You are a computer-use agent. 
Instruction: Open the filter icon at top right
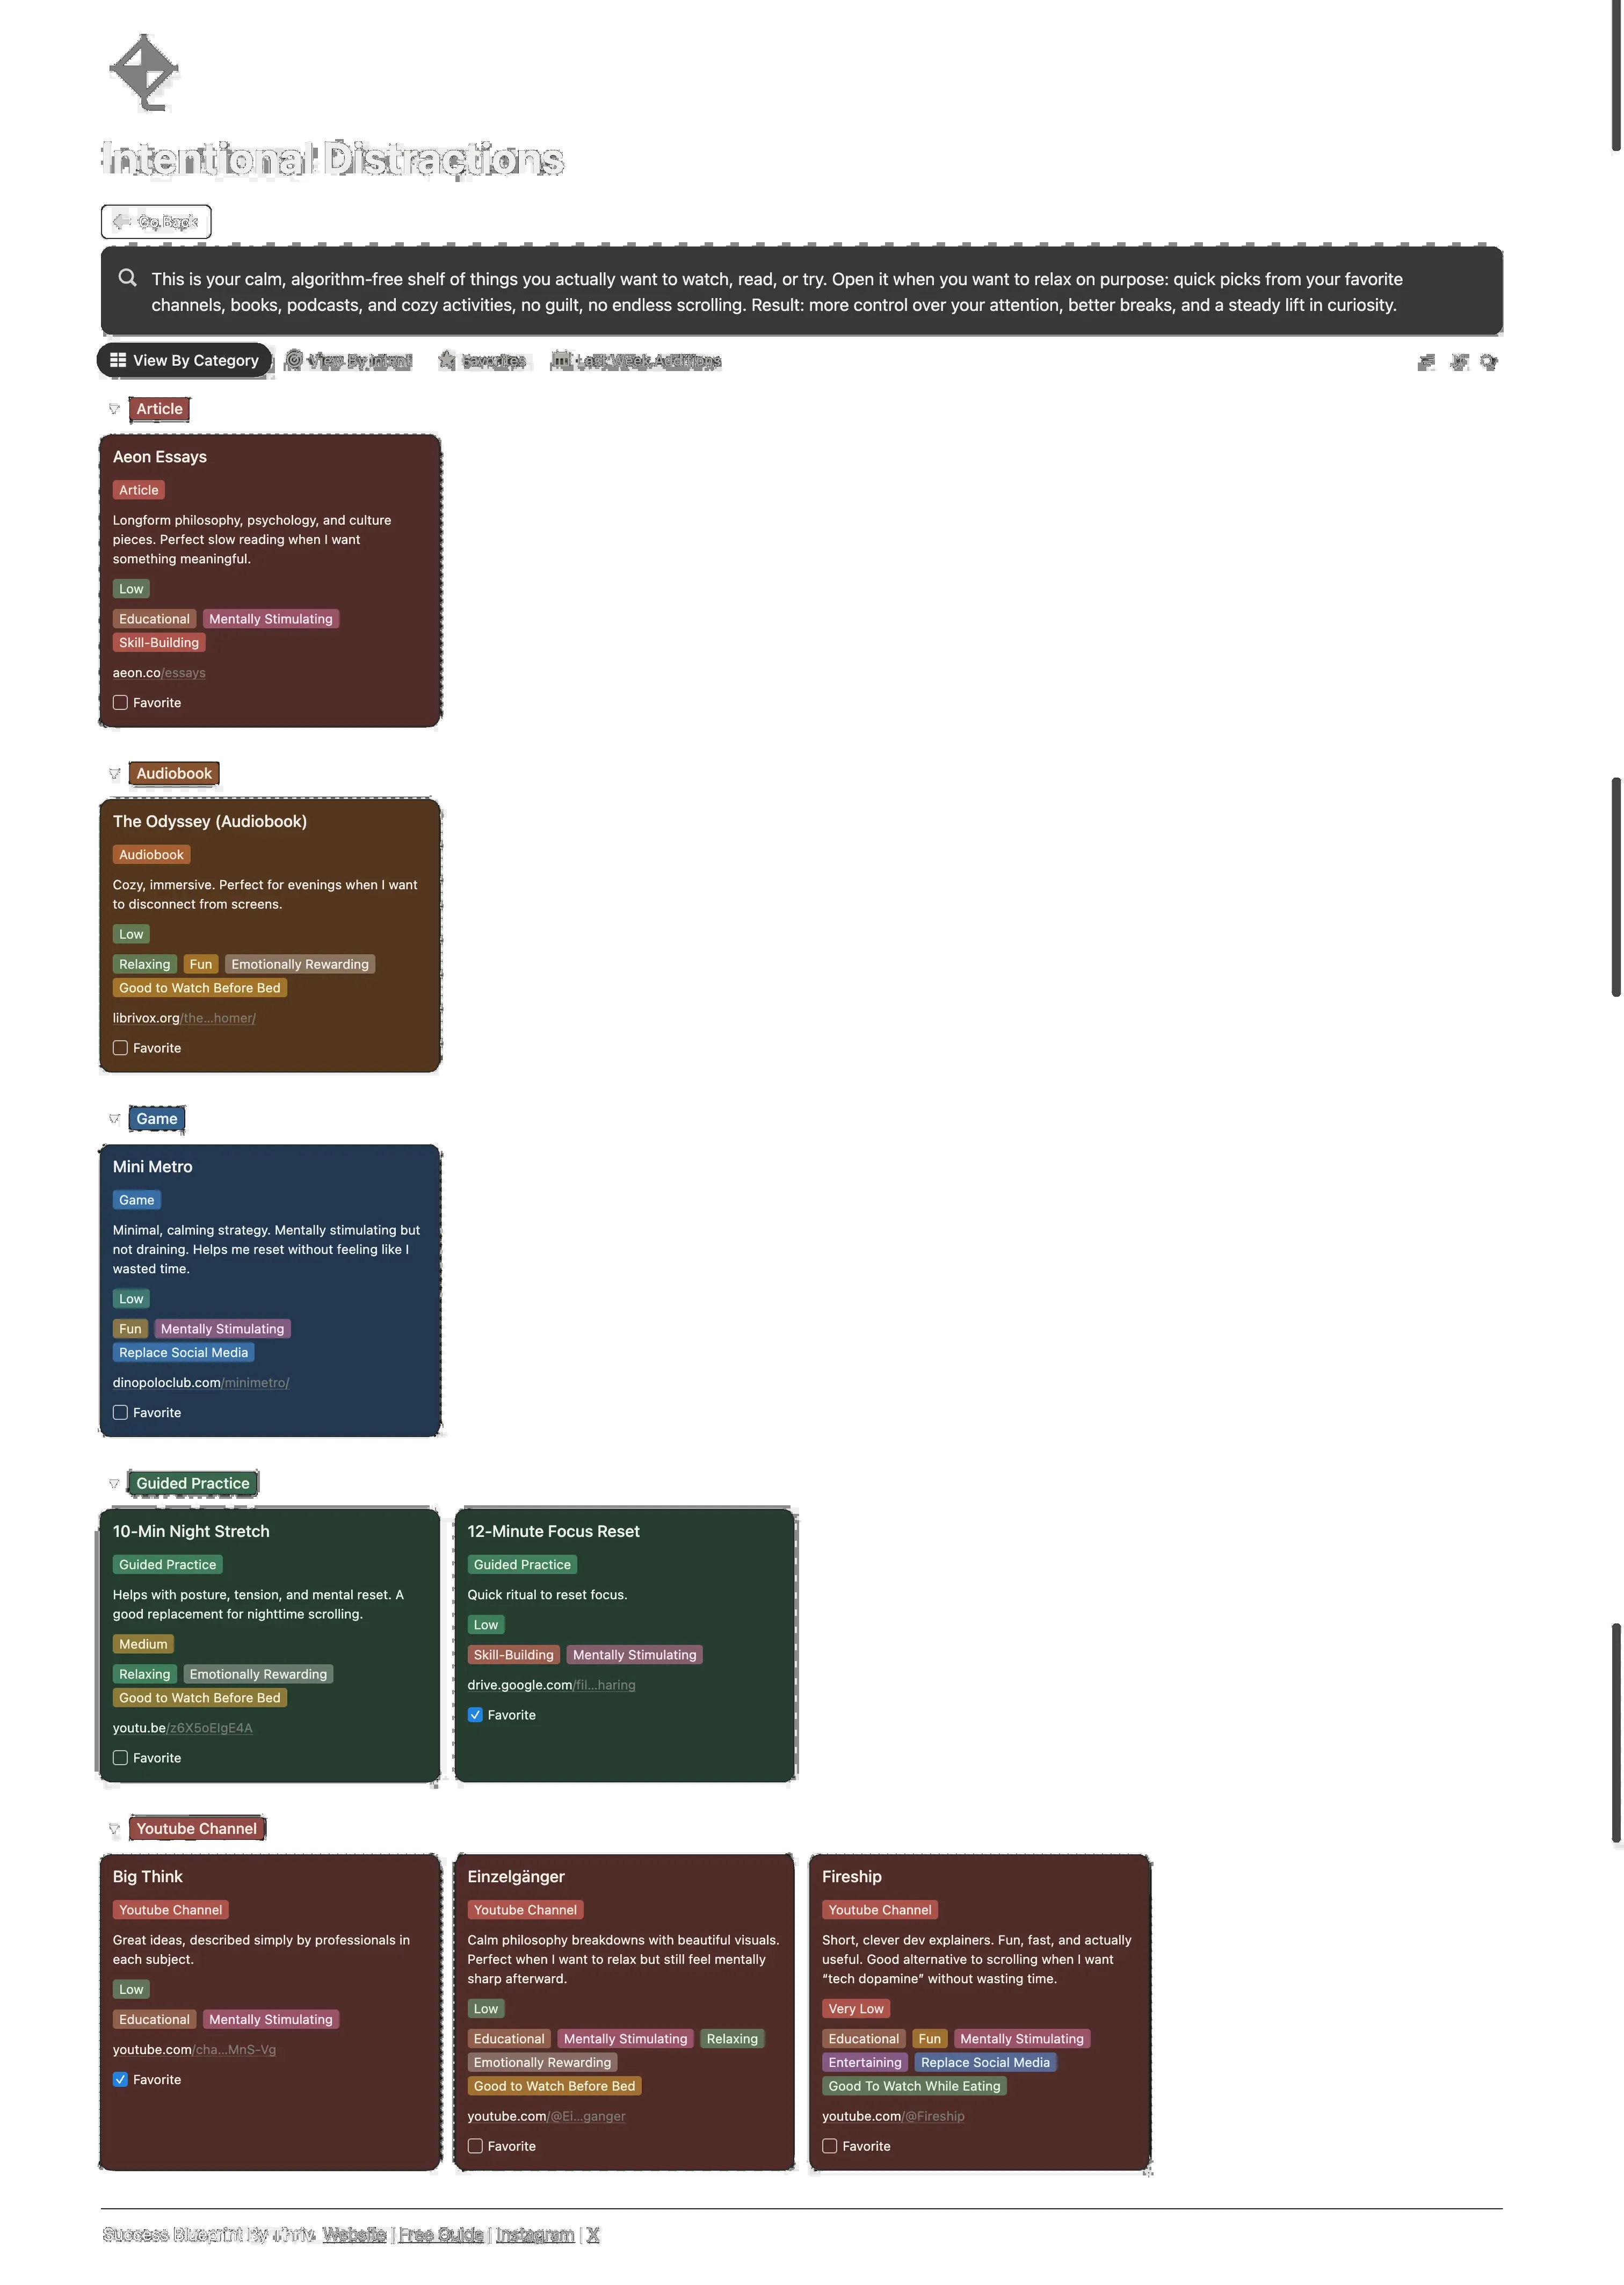(x=1427, y=362)
